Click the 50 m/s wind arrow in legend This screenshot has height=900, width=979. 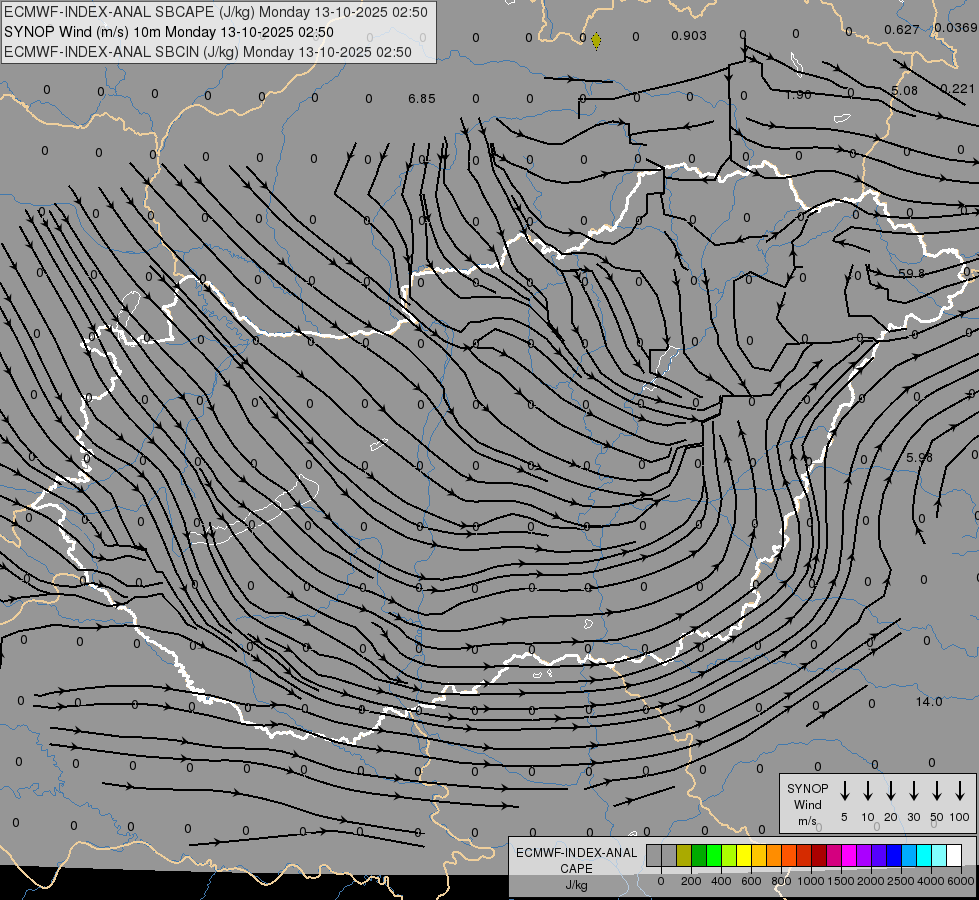(x=937, y=791)
